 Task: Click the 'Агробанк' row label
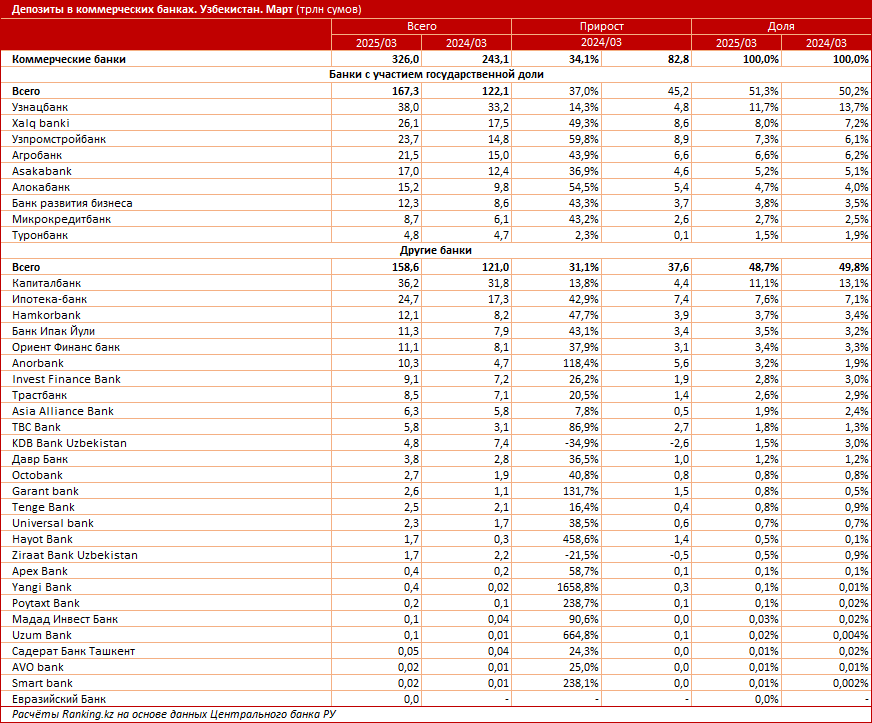[37, 155]
